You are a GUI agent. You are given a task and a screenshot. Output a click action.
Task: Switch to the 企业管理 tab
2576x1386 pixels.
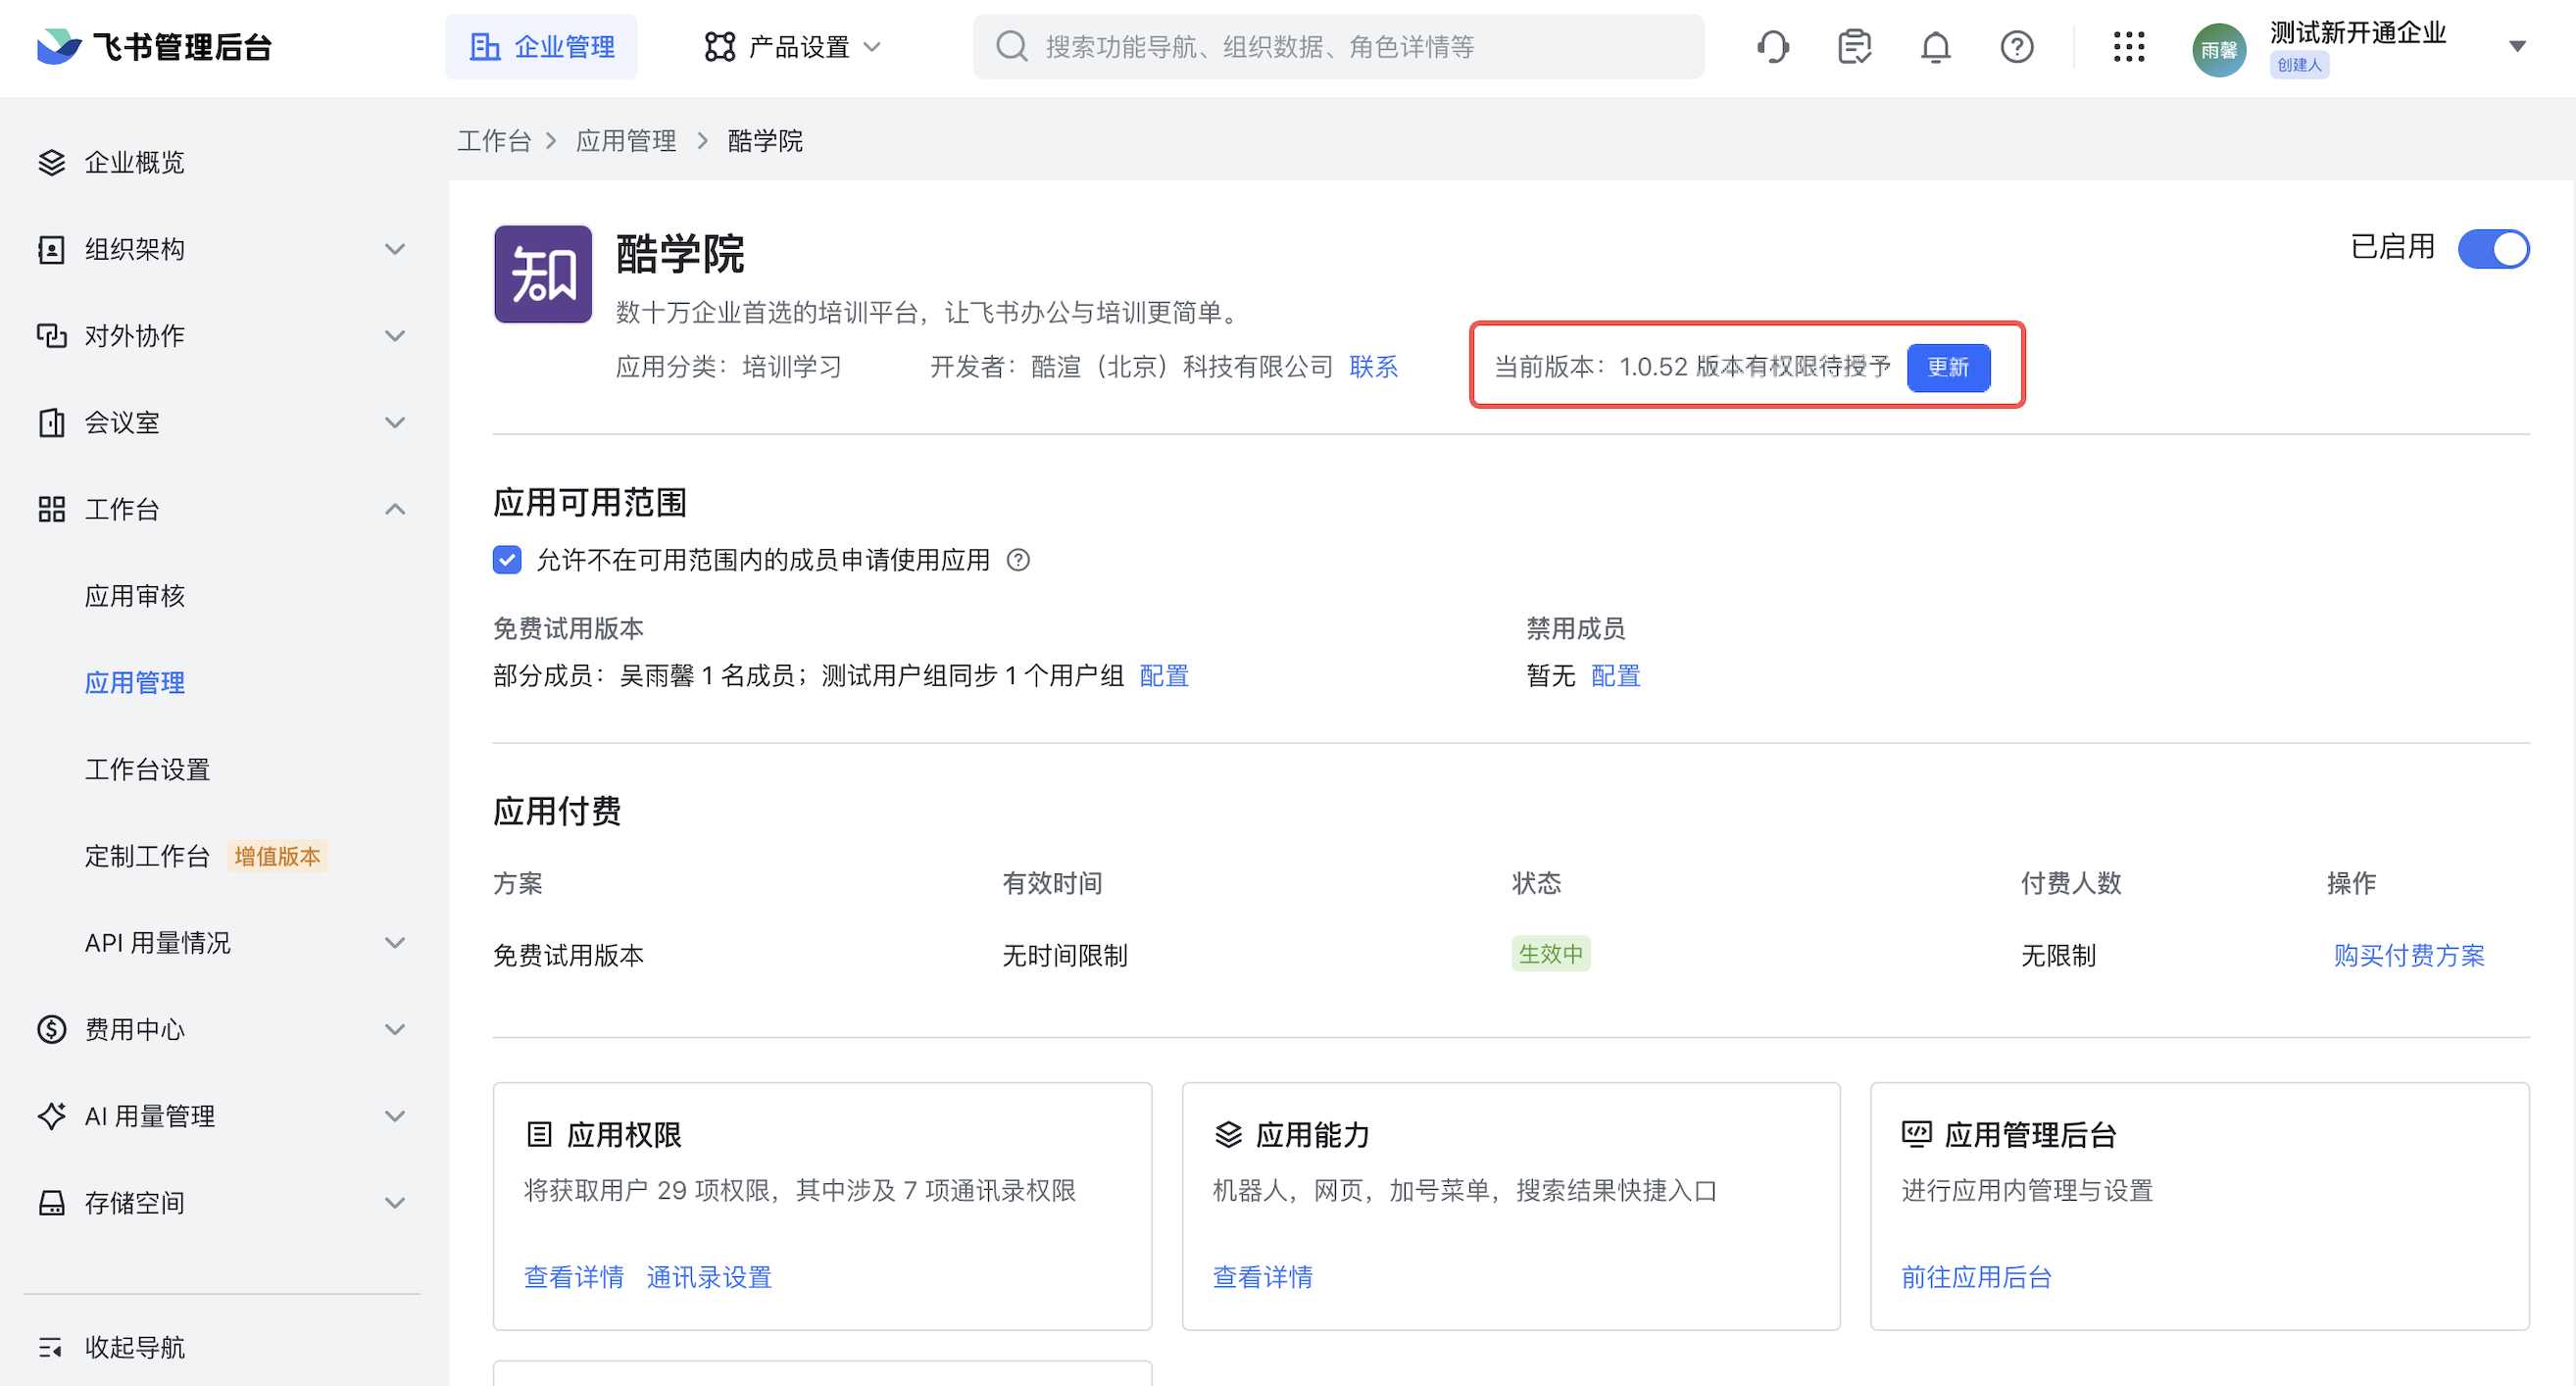tap(541, 46)
